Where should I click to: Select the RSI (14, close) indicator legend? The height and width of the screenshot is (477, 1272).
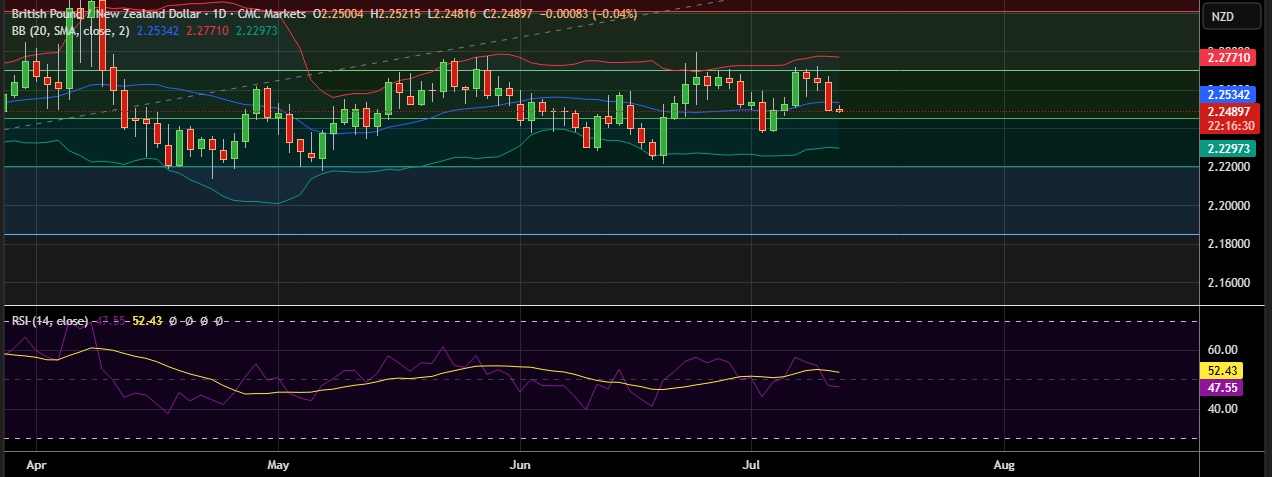pyautogui.click(x=50, y=321)
